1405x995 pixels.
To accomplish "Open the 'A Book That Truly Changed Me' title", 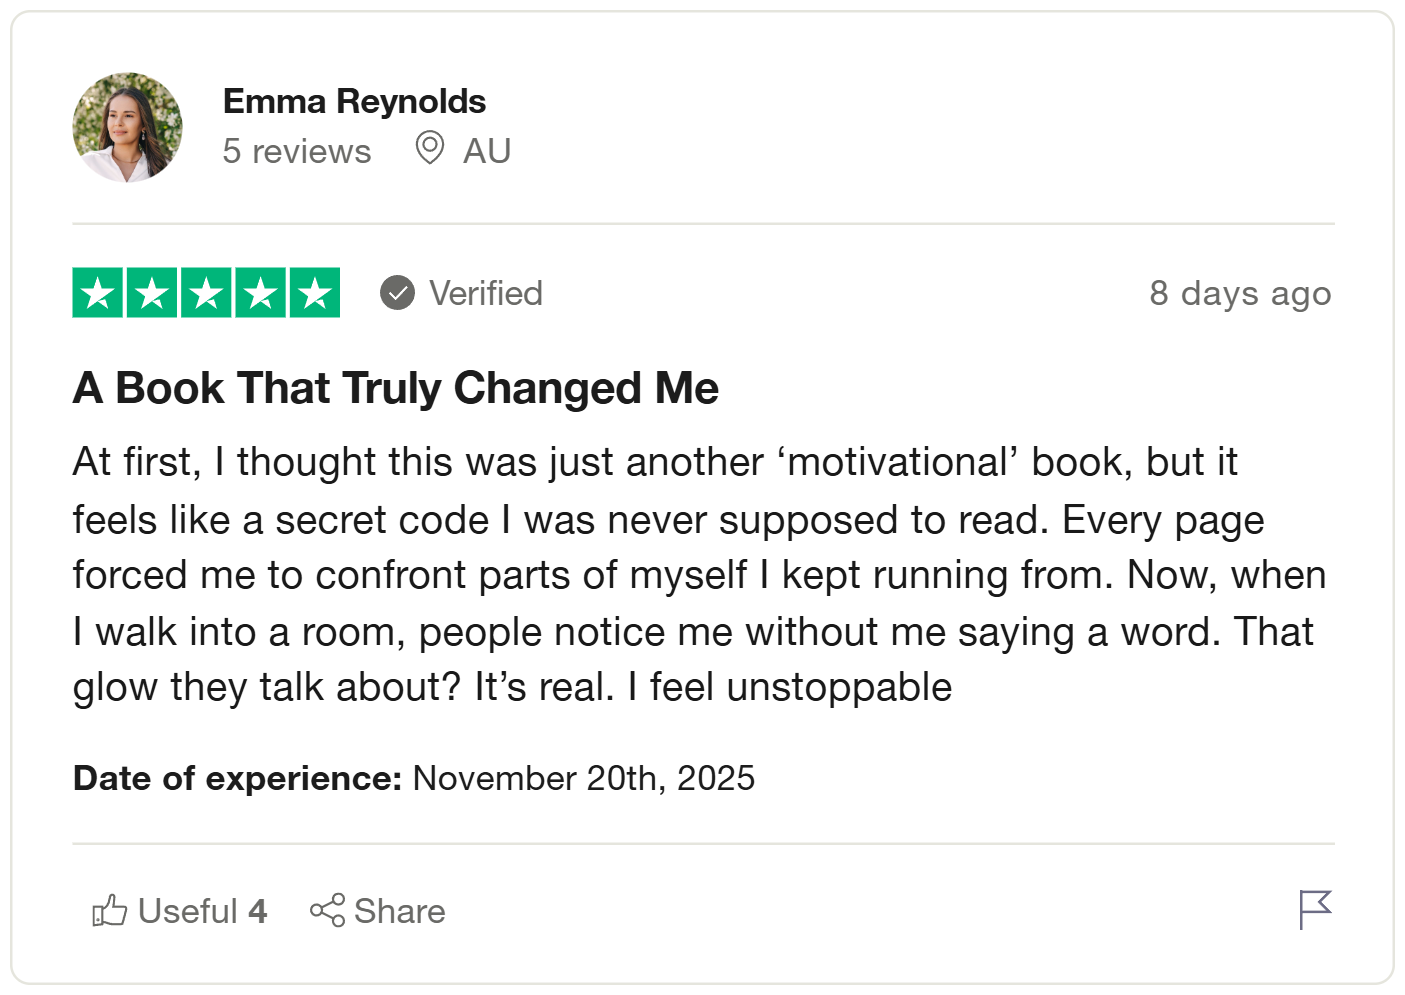I will (395, 388).
